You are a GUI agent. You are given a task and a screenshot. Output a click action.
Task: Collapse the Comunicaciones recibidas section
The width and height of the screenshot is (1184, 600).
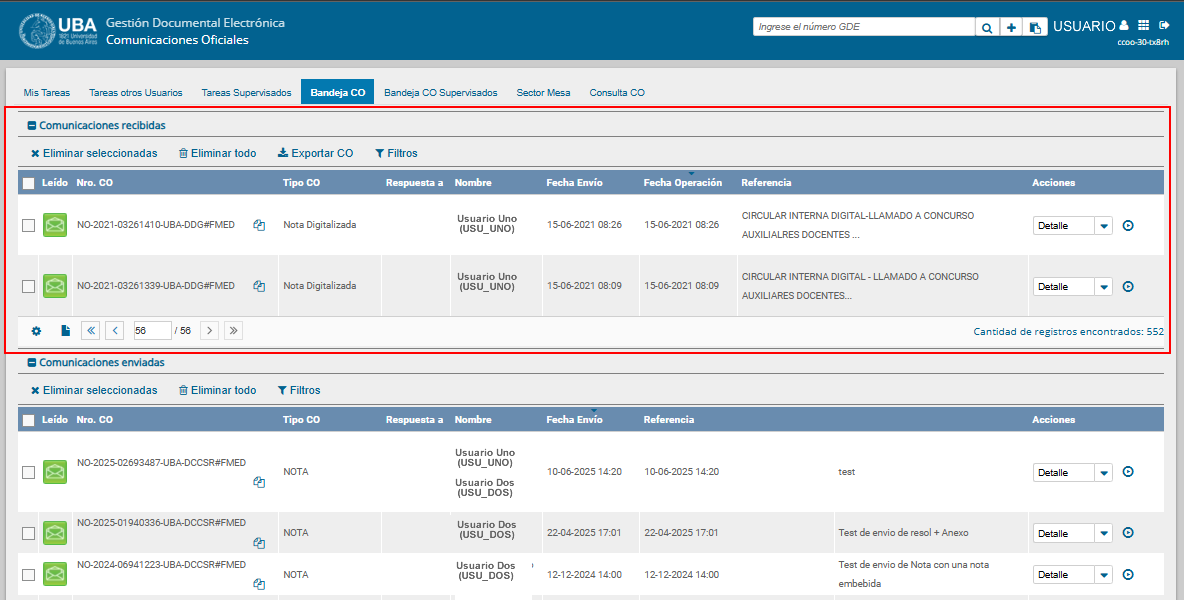point(32,126)
